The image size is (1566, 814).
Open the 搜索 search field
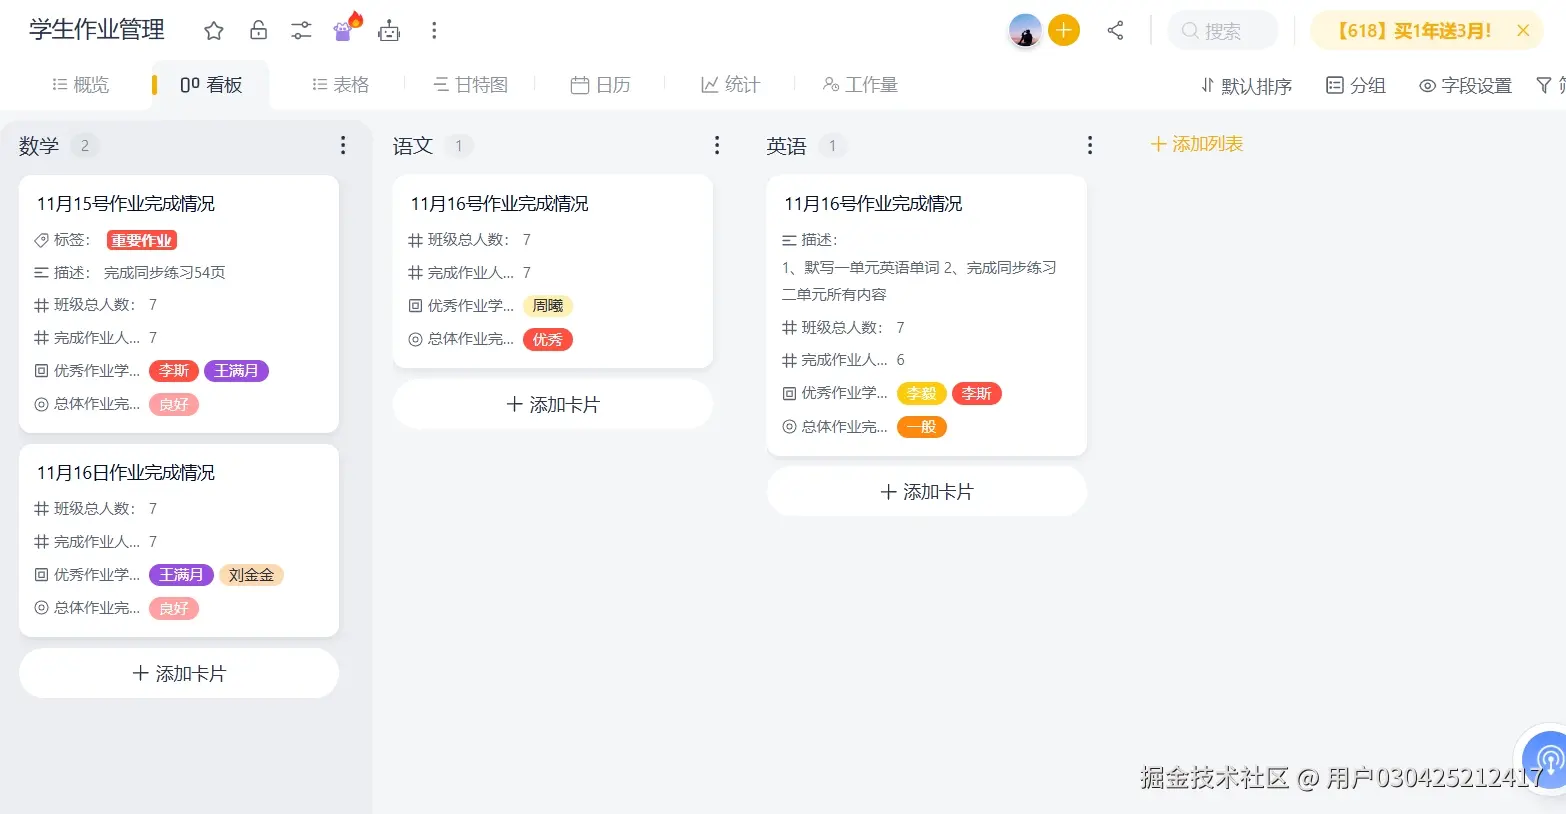tap(1222, 30)
